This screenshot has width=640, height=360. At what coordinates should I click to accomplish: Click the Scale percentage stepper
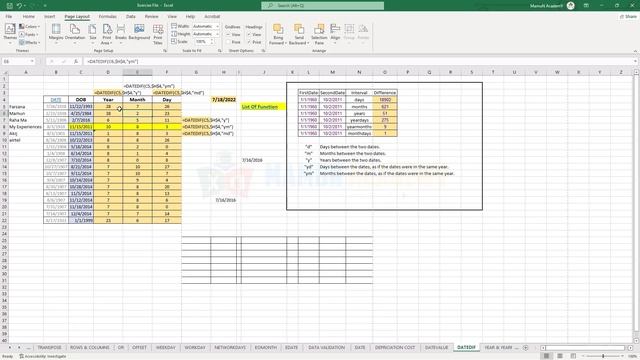pos(212,42)
